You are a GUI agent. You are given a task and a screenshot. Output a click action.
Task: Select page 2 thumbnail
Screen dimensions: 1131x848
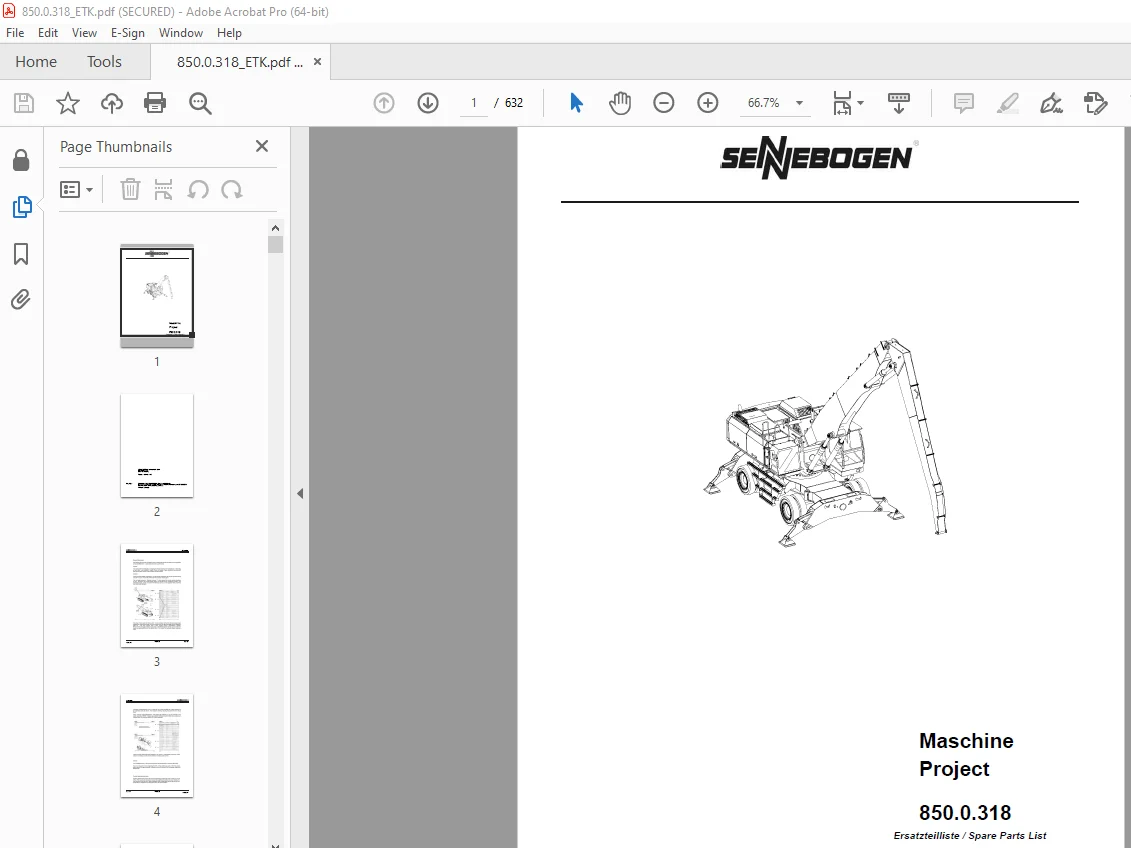[157, 446]
